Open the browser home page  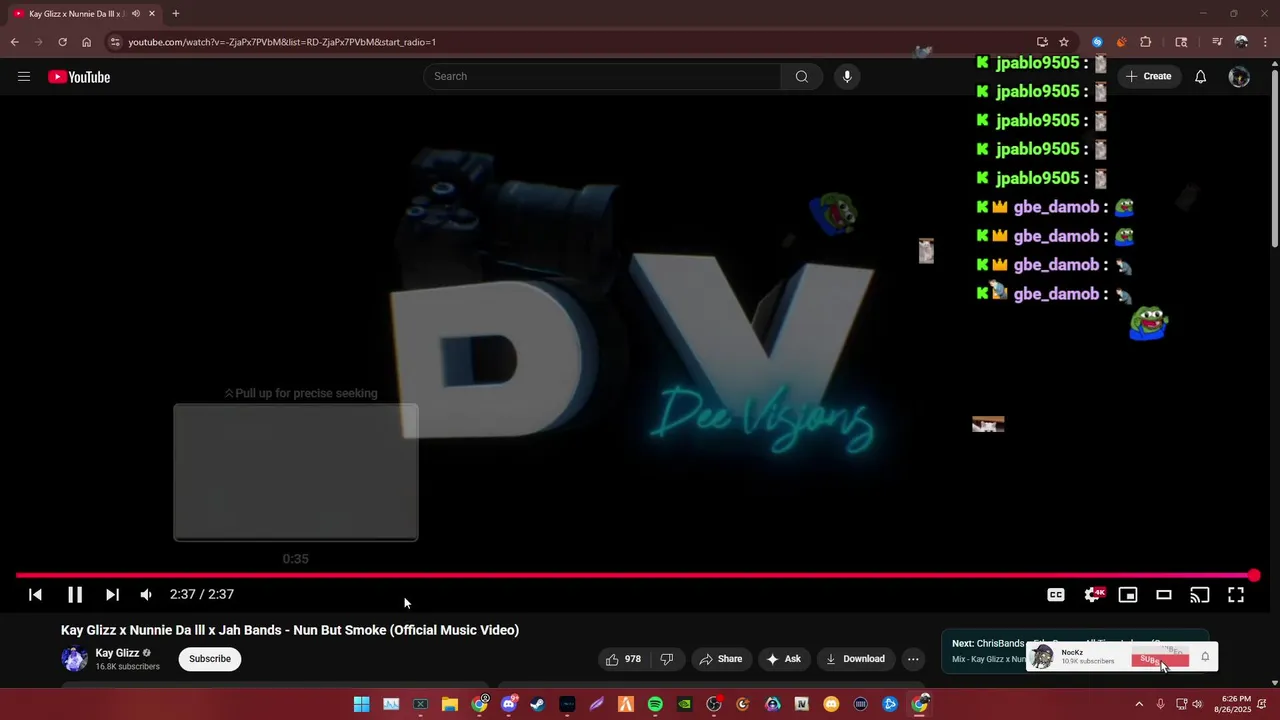tap(87, 42)
